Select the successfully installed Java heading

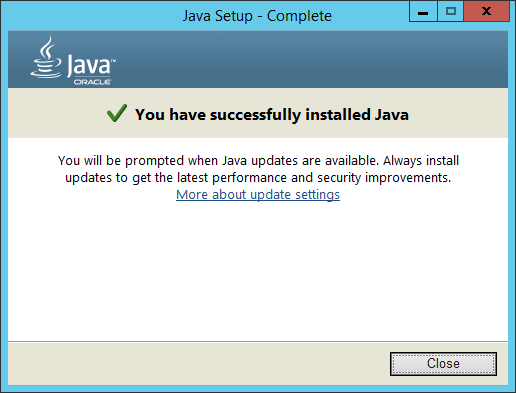272,114
